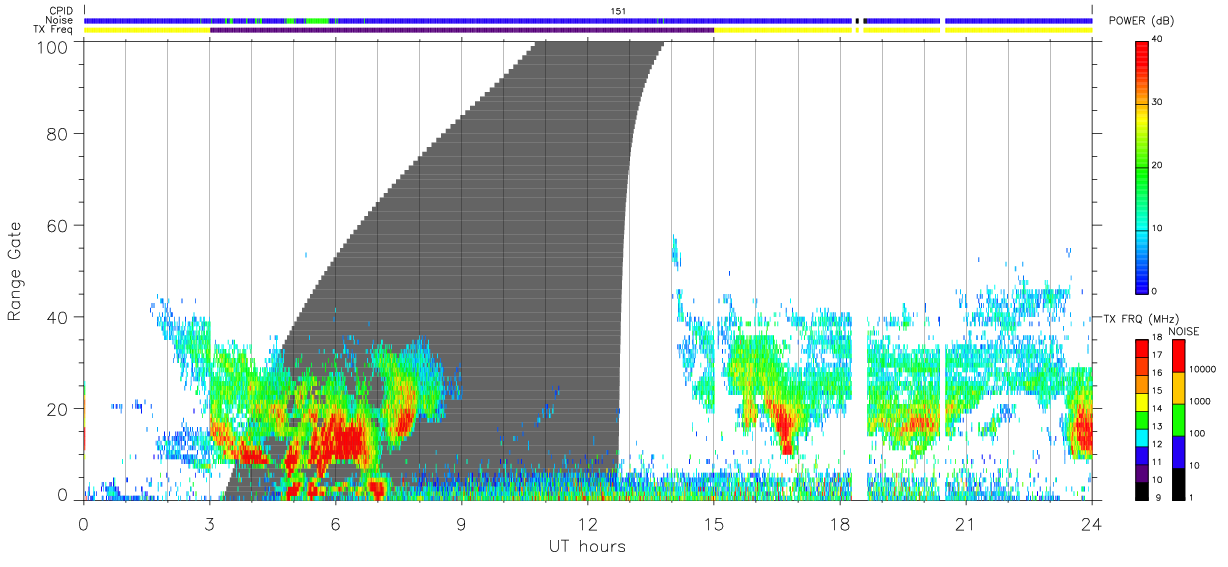Click the 12 tick label on UT hours axis

point(587,524)
